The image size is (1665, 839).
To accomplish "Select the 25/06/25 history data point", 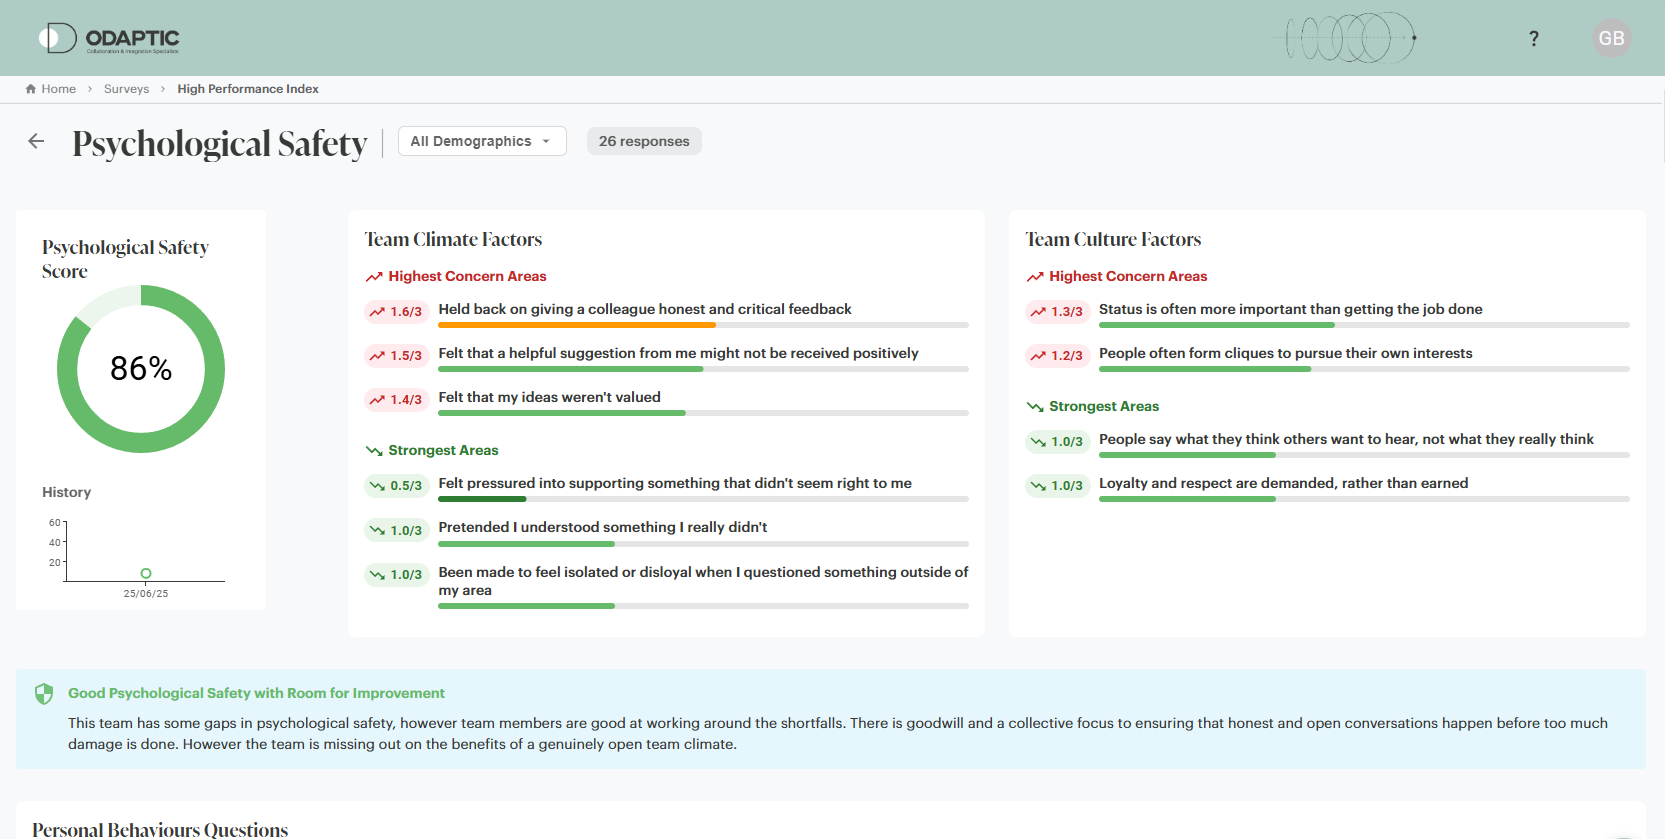I will click(146, 574).
